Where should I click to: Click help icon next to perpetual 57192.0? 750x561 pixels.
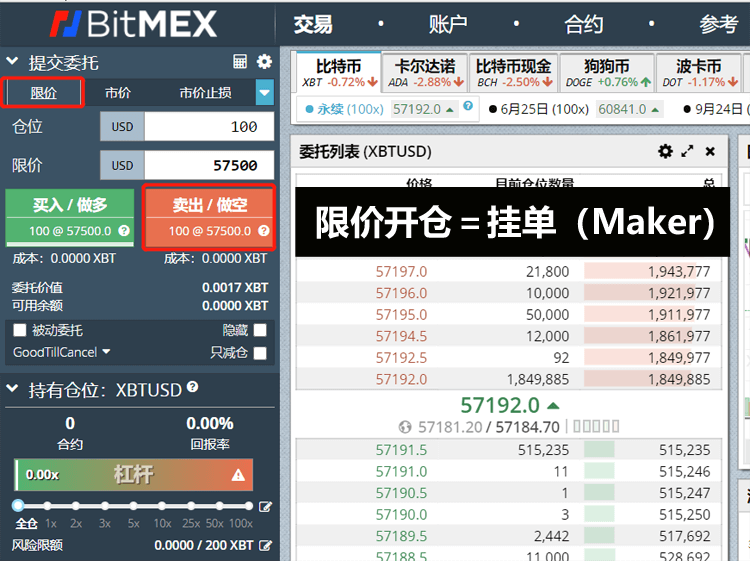pos(468,106)
